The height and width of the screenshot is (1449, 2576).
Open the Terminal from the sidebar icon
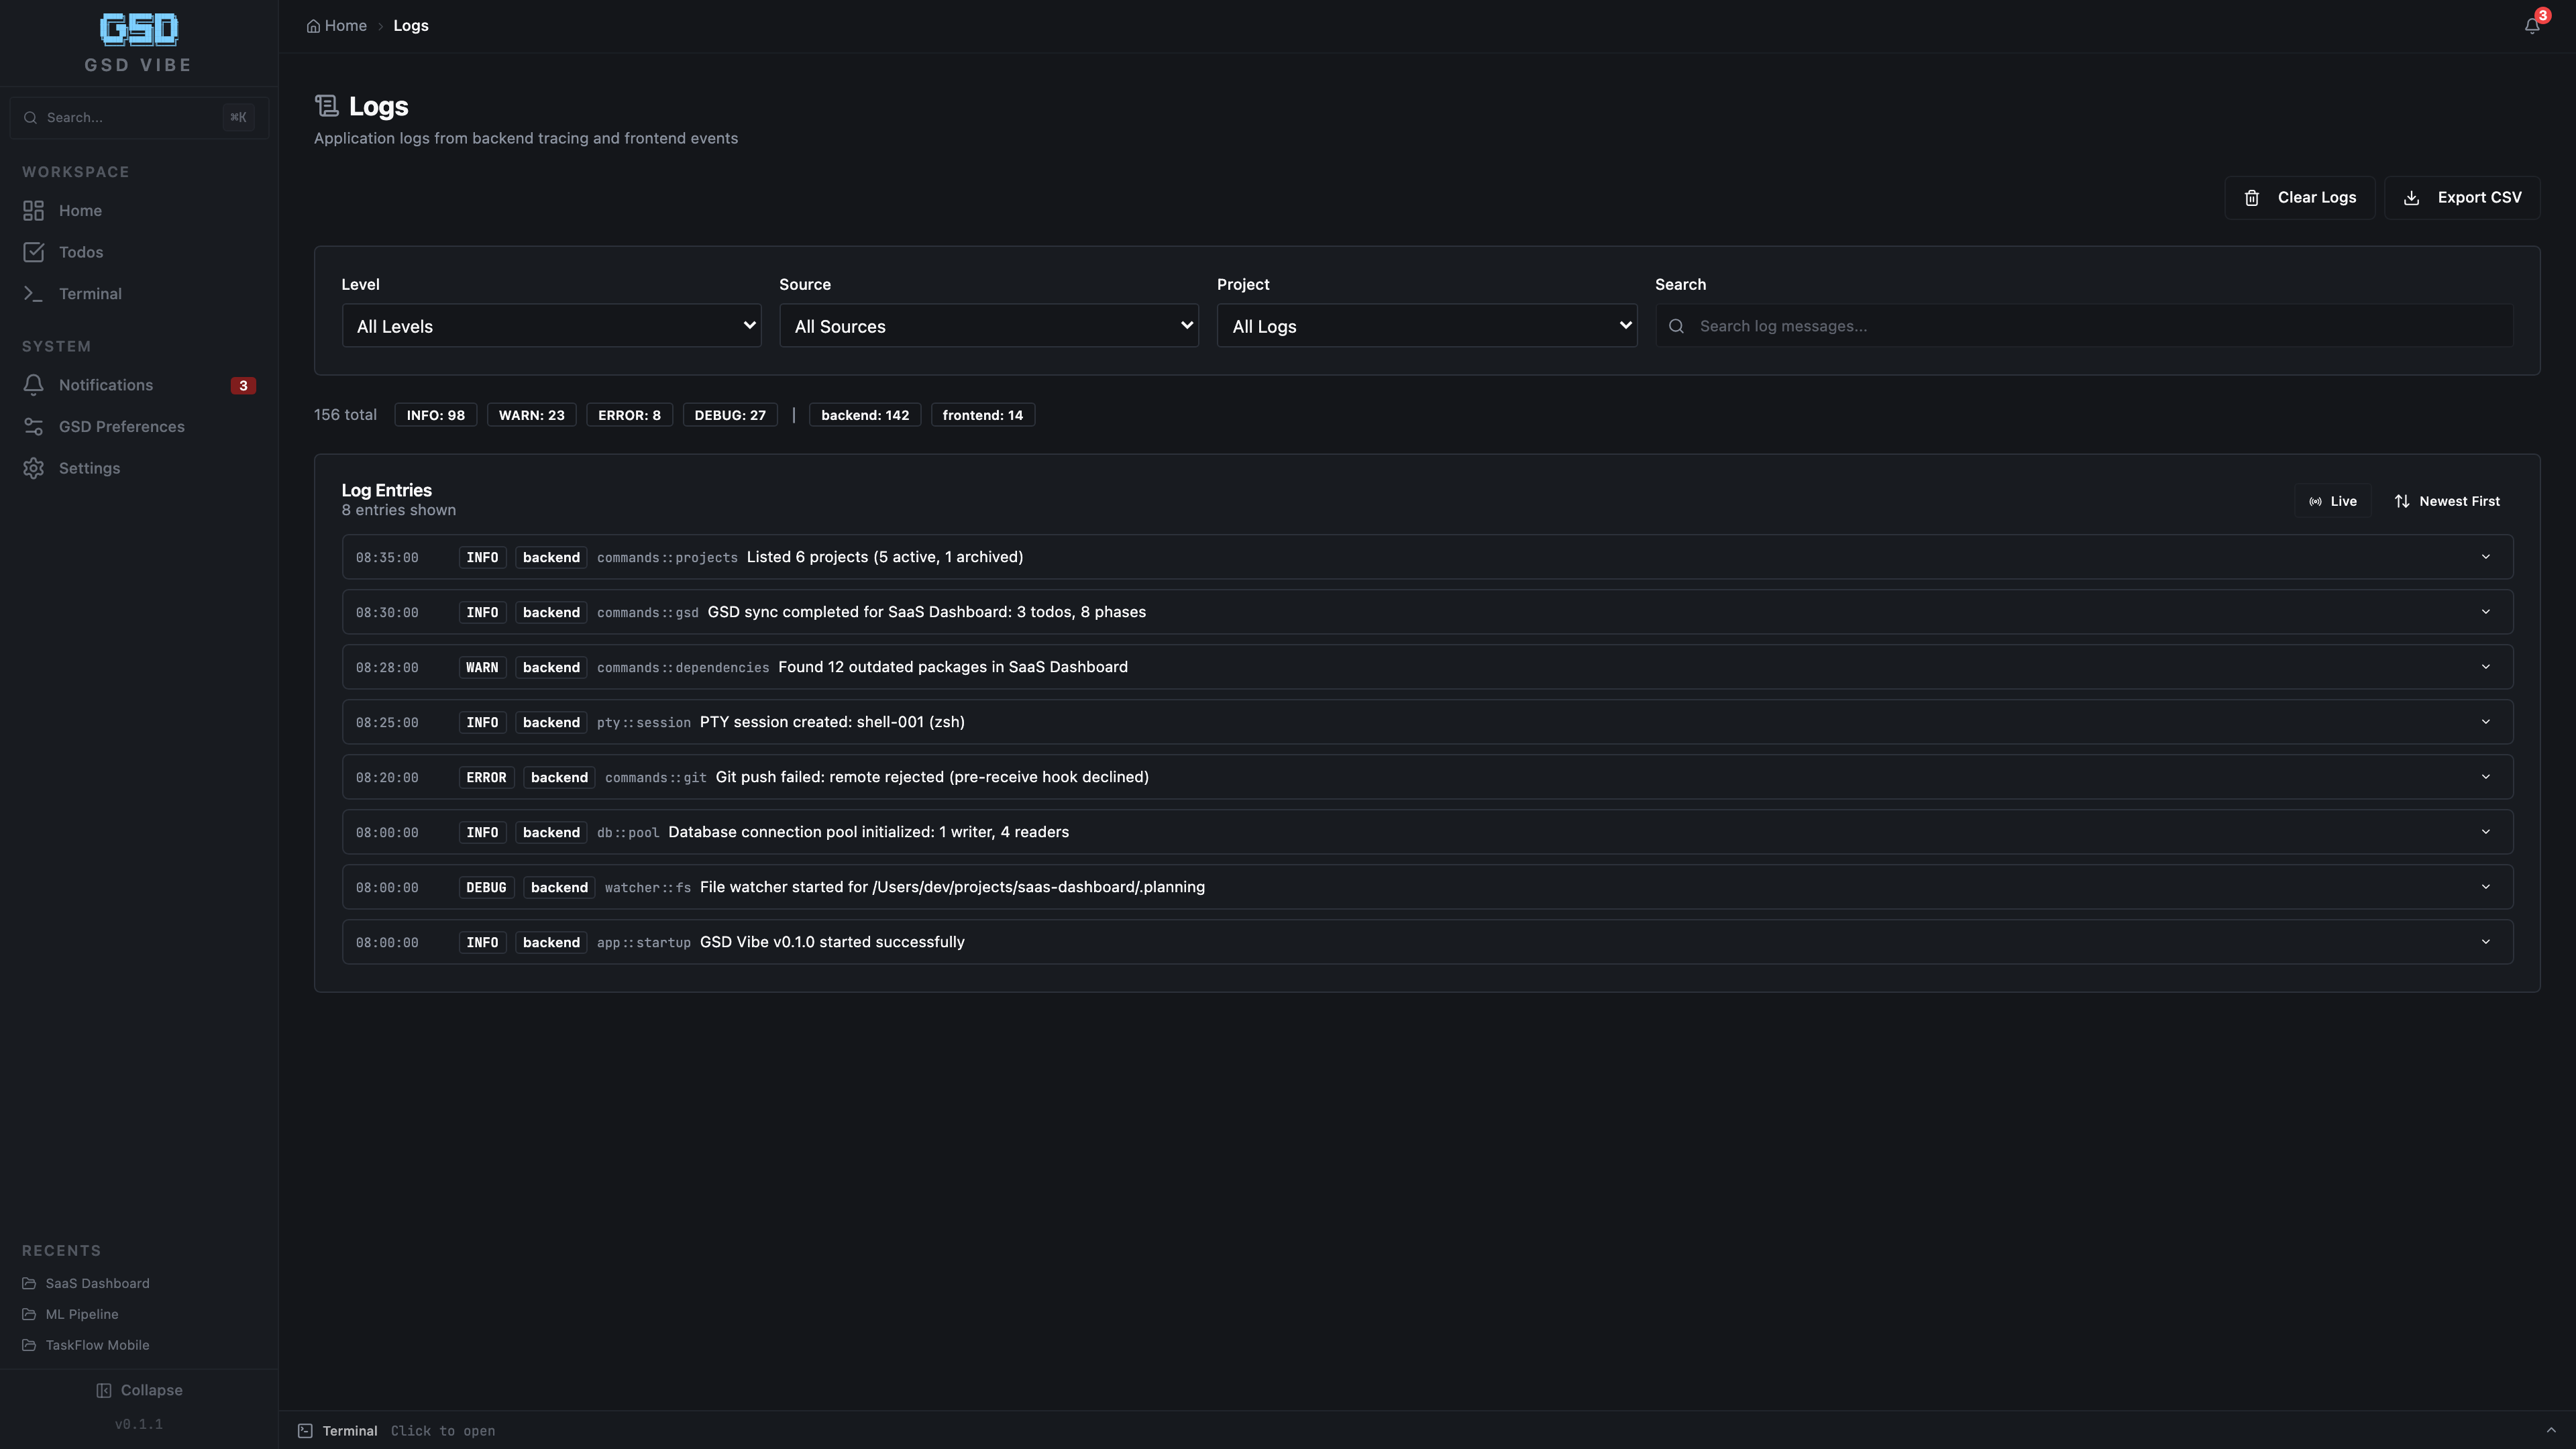pos(33,293)
